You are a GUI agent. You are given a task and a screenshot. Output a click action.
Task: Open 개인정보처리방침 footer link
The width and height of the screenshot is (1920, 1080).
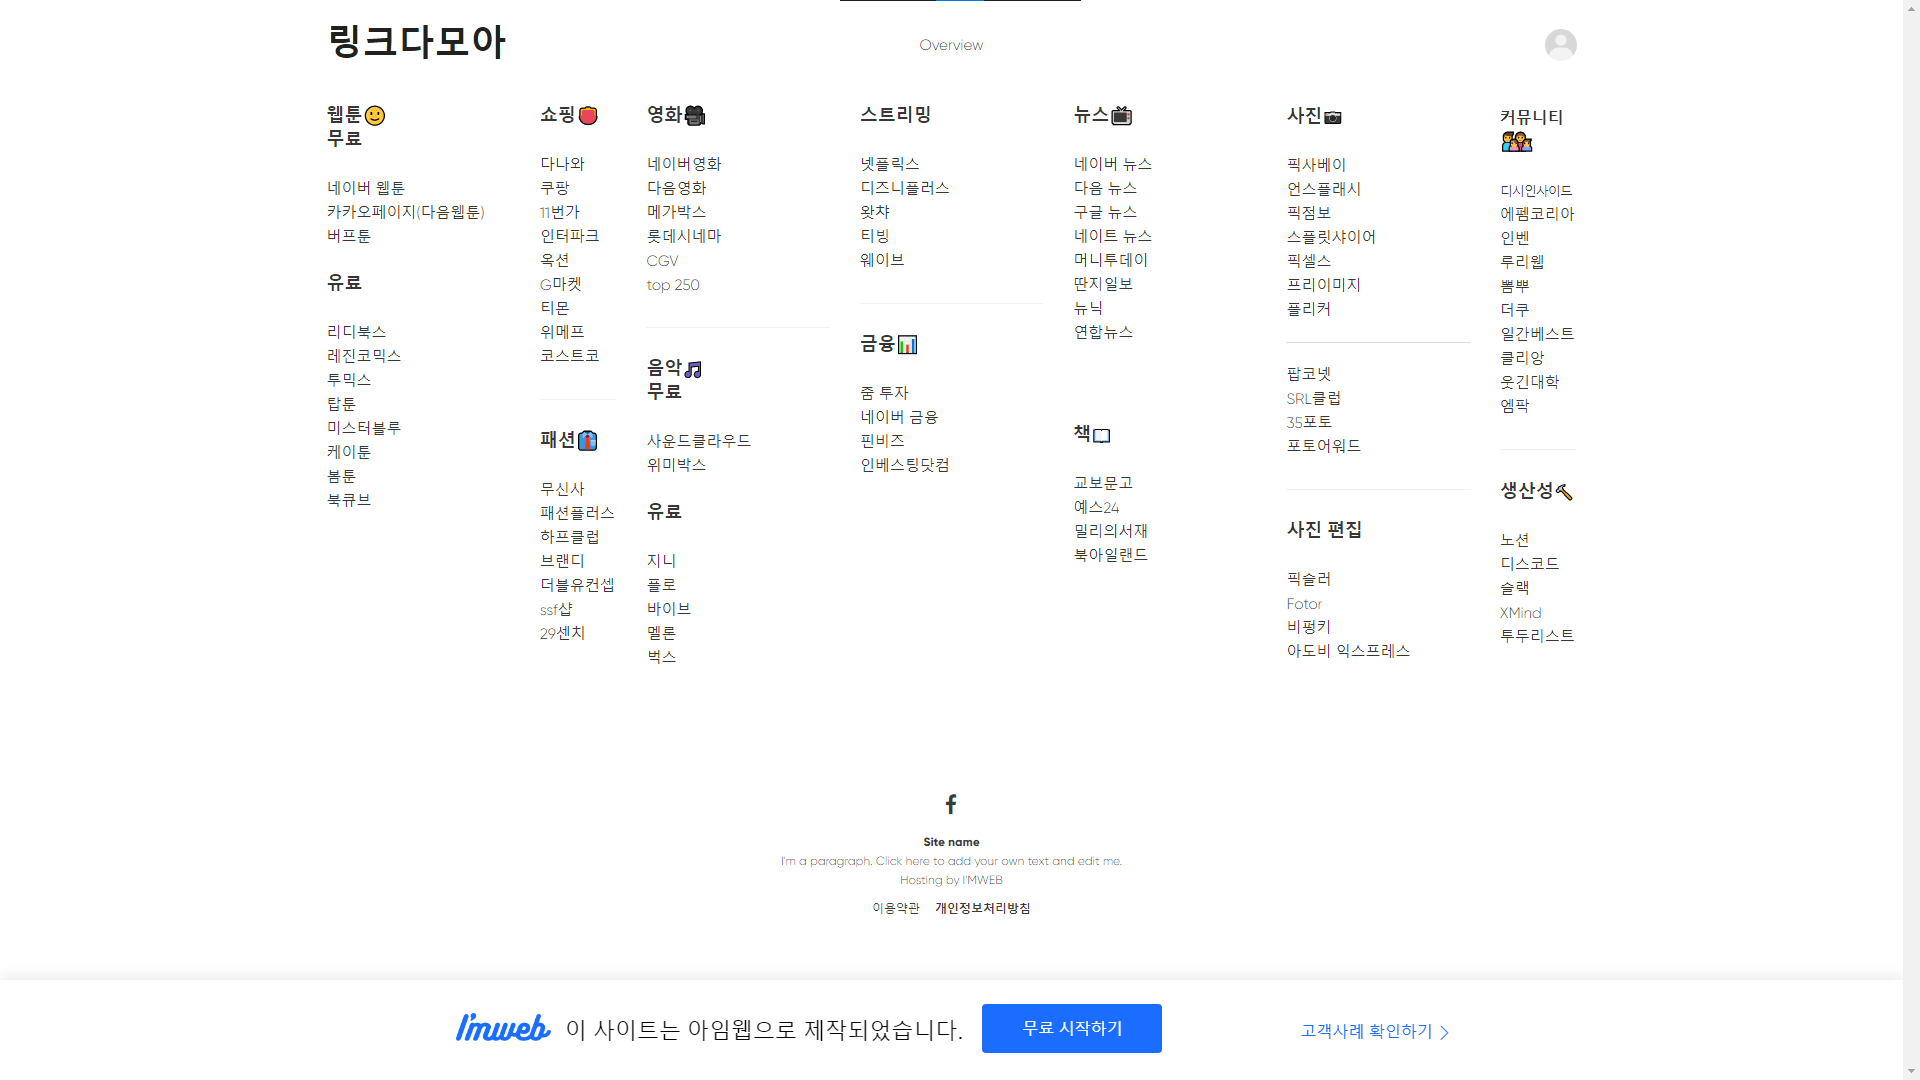(x=982, y=908)
